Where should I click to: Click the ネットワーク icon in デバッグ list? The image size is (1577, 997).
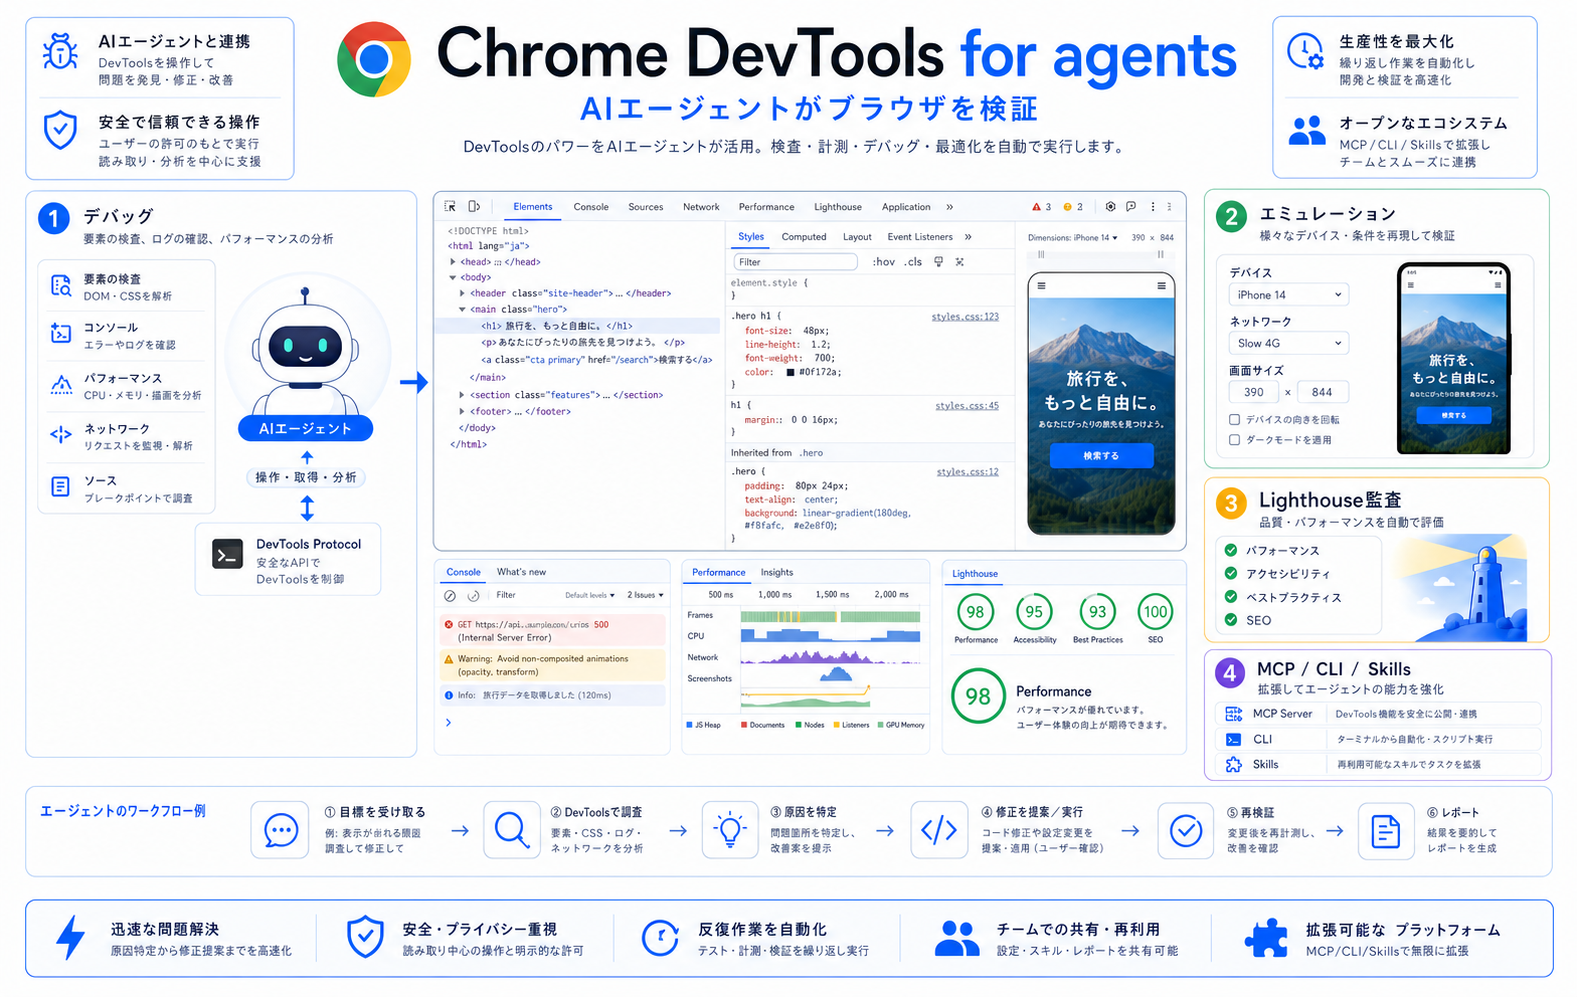pos(61,435)
